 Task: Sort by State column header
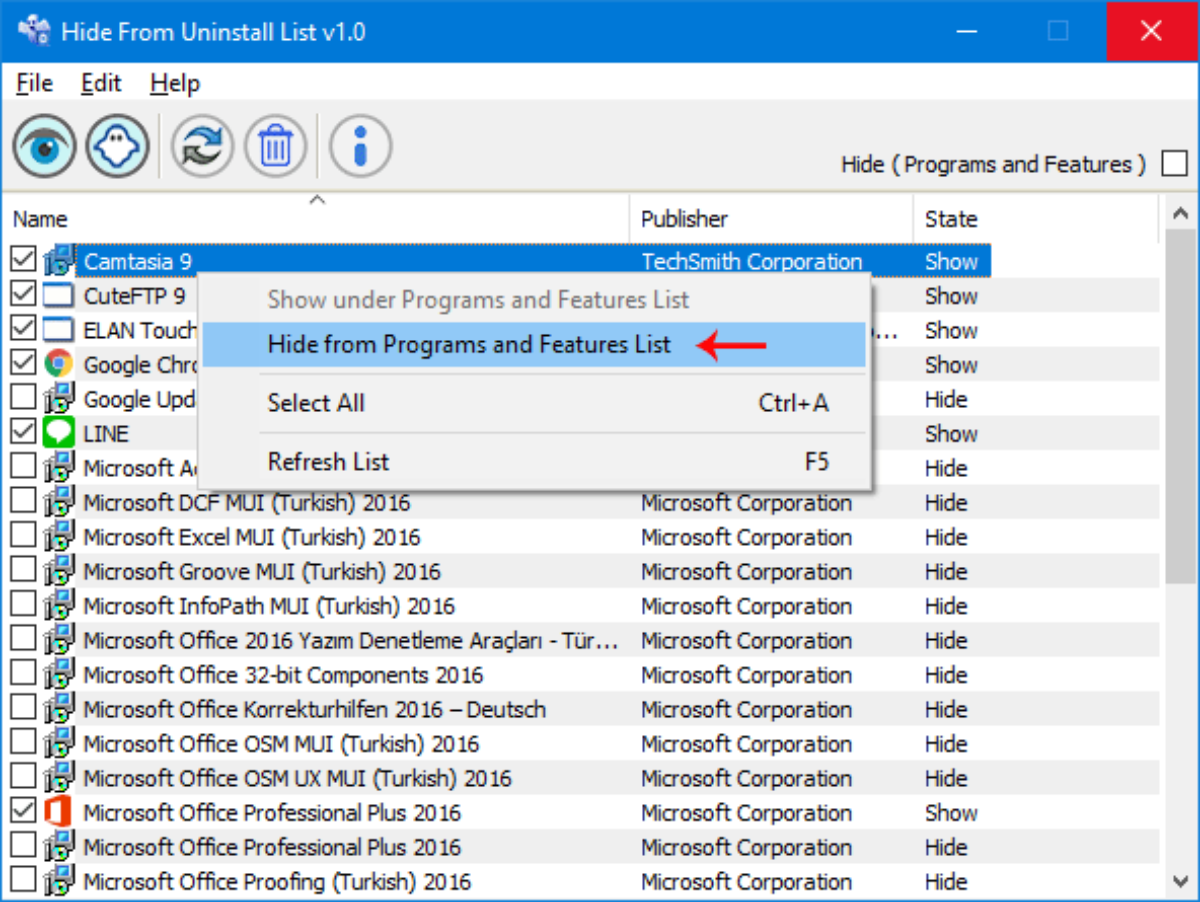(x=950, y=219)
